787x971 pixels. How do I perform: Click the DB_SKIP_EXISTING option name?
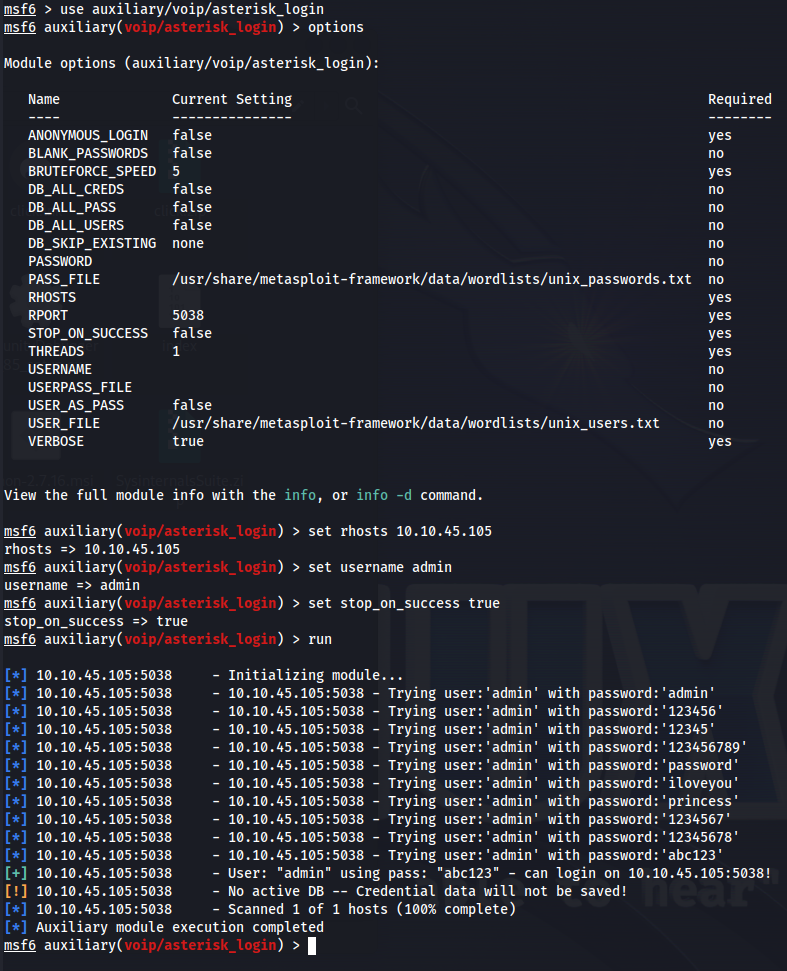92,243
